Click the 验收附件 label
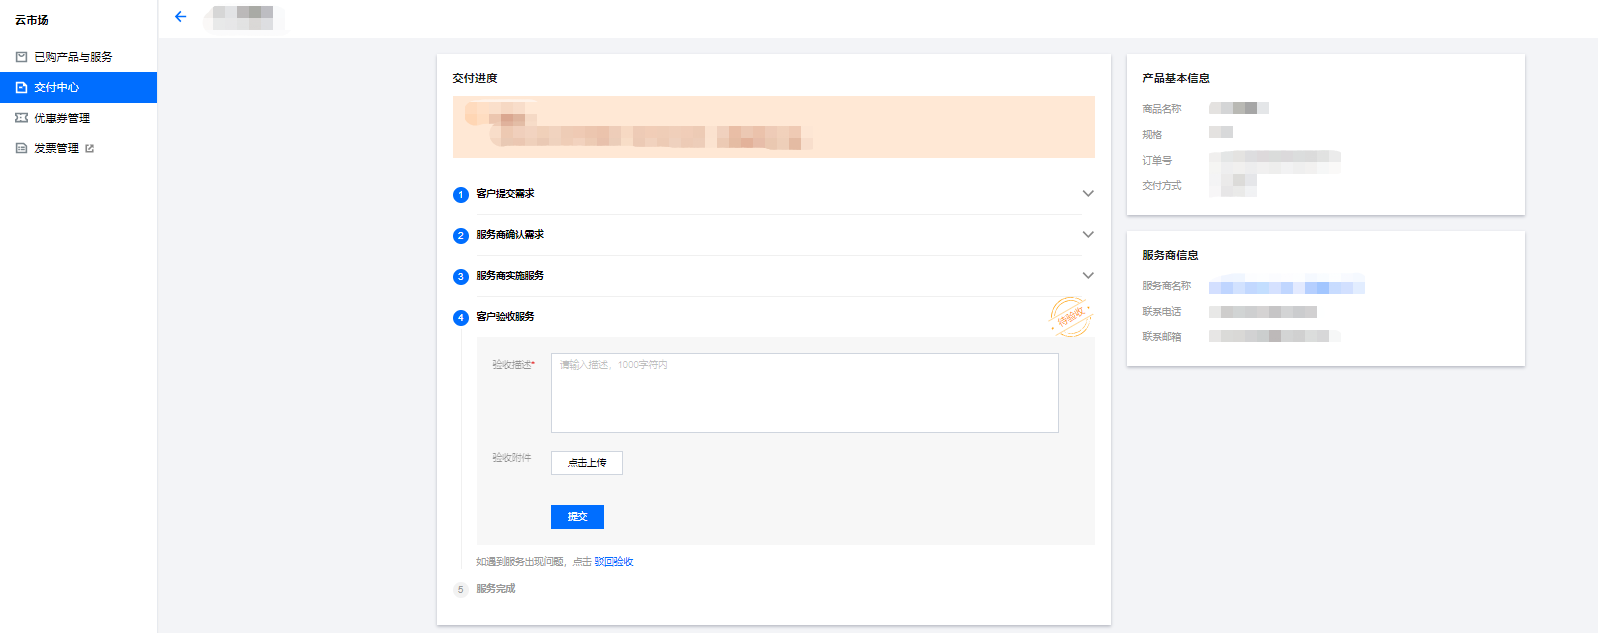 512,458
